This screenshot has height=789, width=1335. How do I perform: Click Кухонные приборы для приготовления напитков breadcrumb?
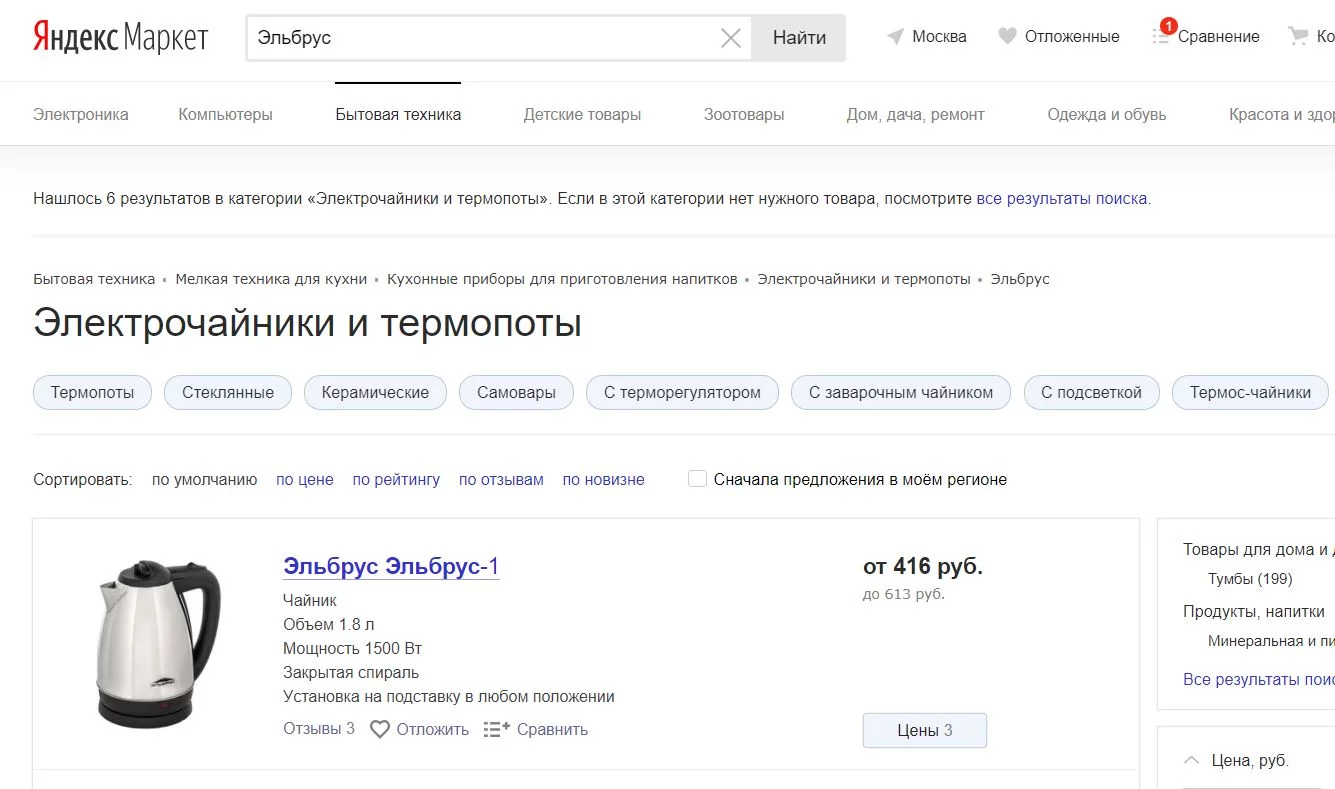pos(562,279)
